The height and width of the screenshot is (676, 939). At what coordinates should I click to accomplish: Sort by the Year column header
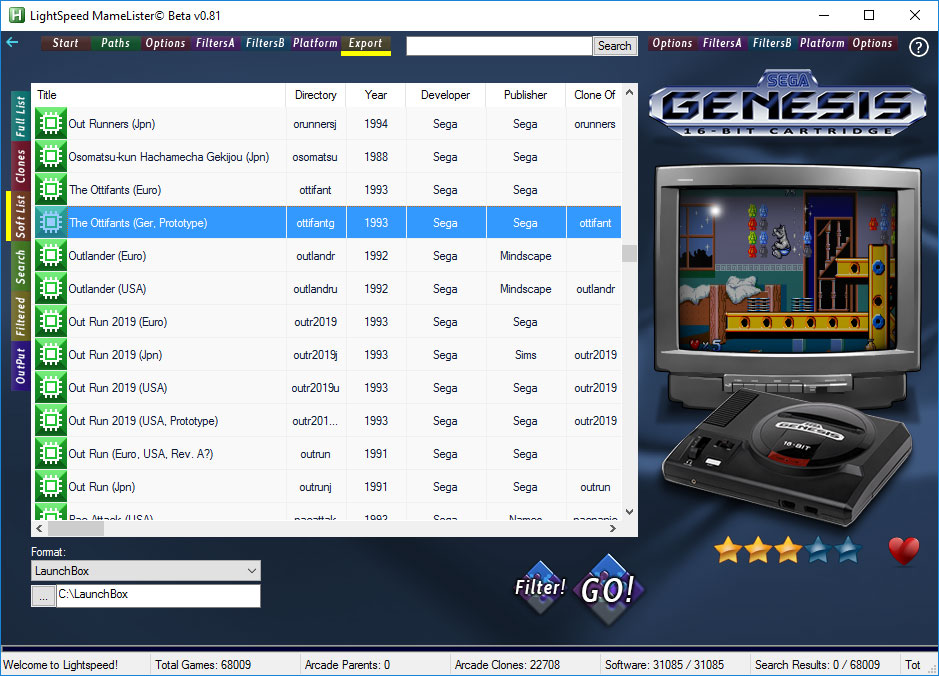(x=376, y=95)
